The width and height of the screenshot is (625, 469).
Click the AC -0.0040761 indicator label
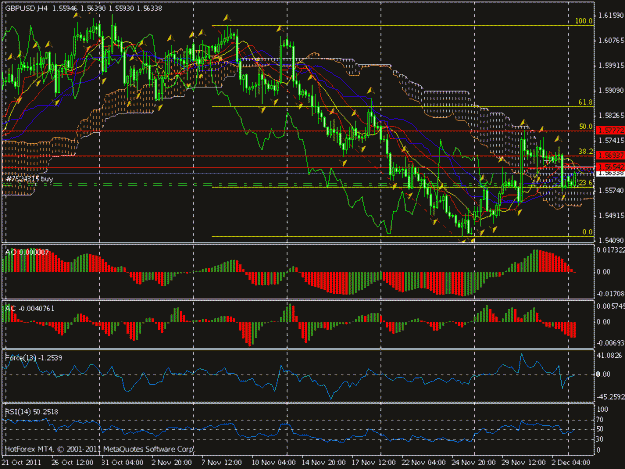[x=30, y=308]
